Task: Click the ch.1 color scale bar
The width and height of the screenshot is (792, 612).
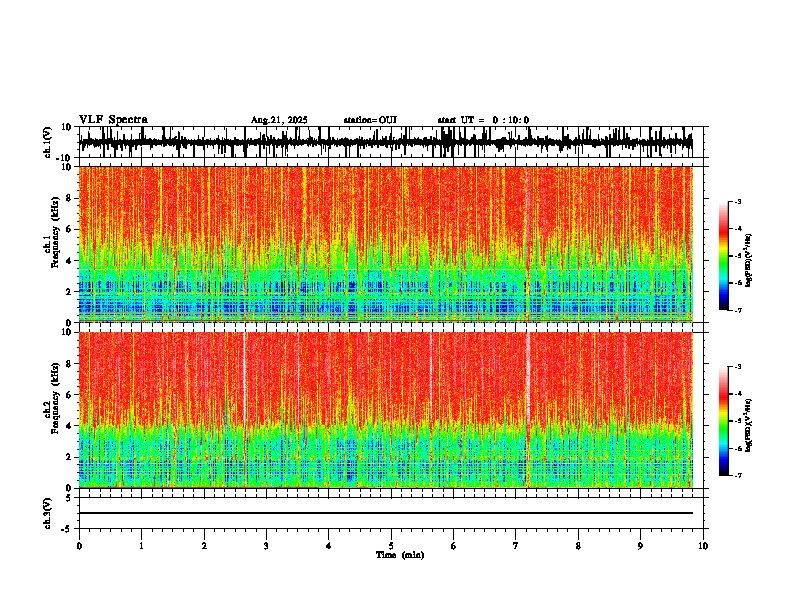Action: click(x=724, y=256)
